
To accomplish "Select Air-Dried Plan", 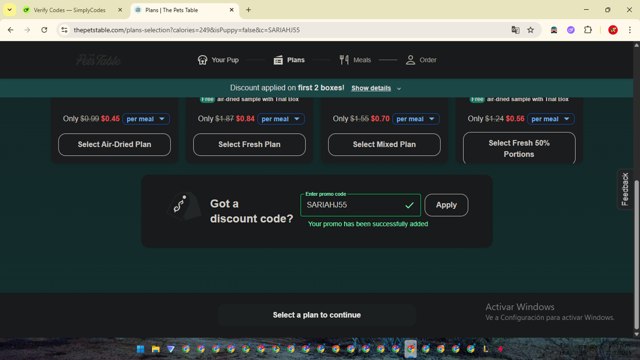I will coord(114,144).
